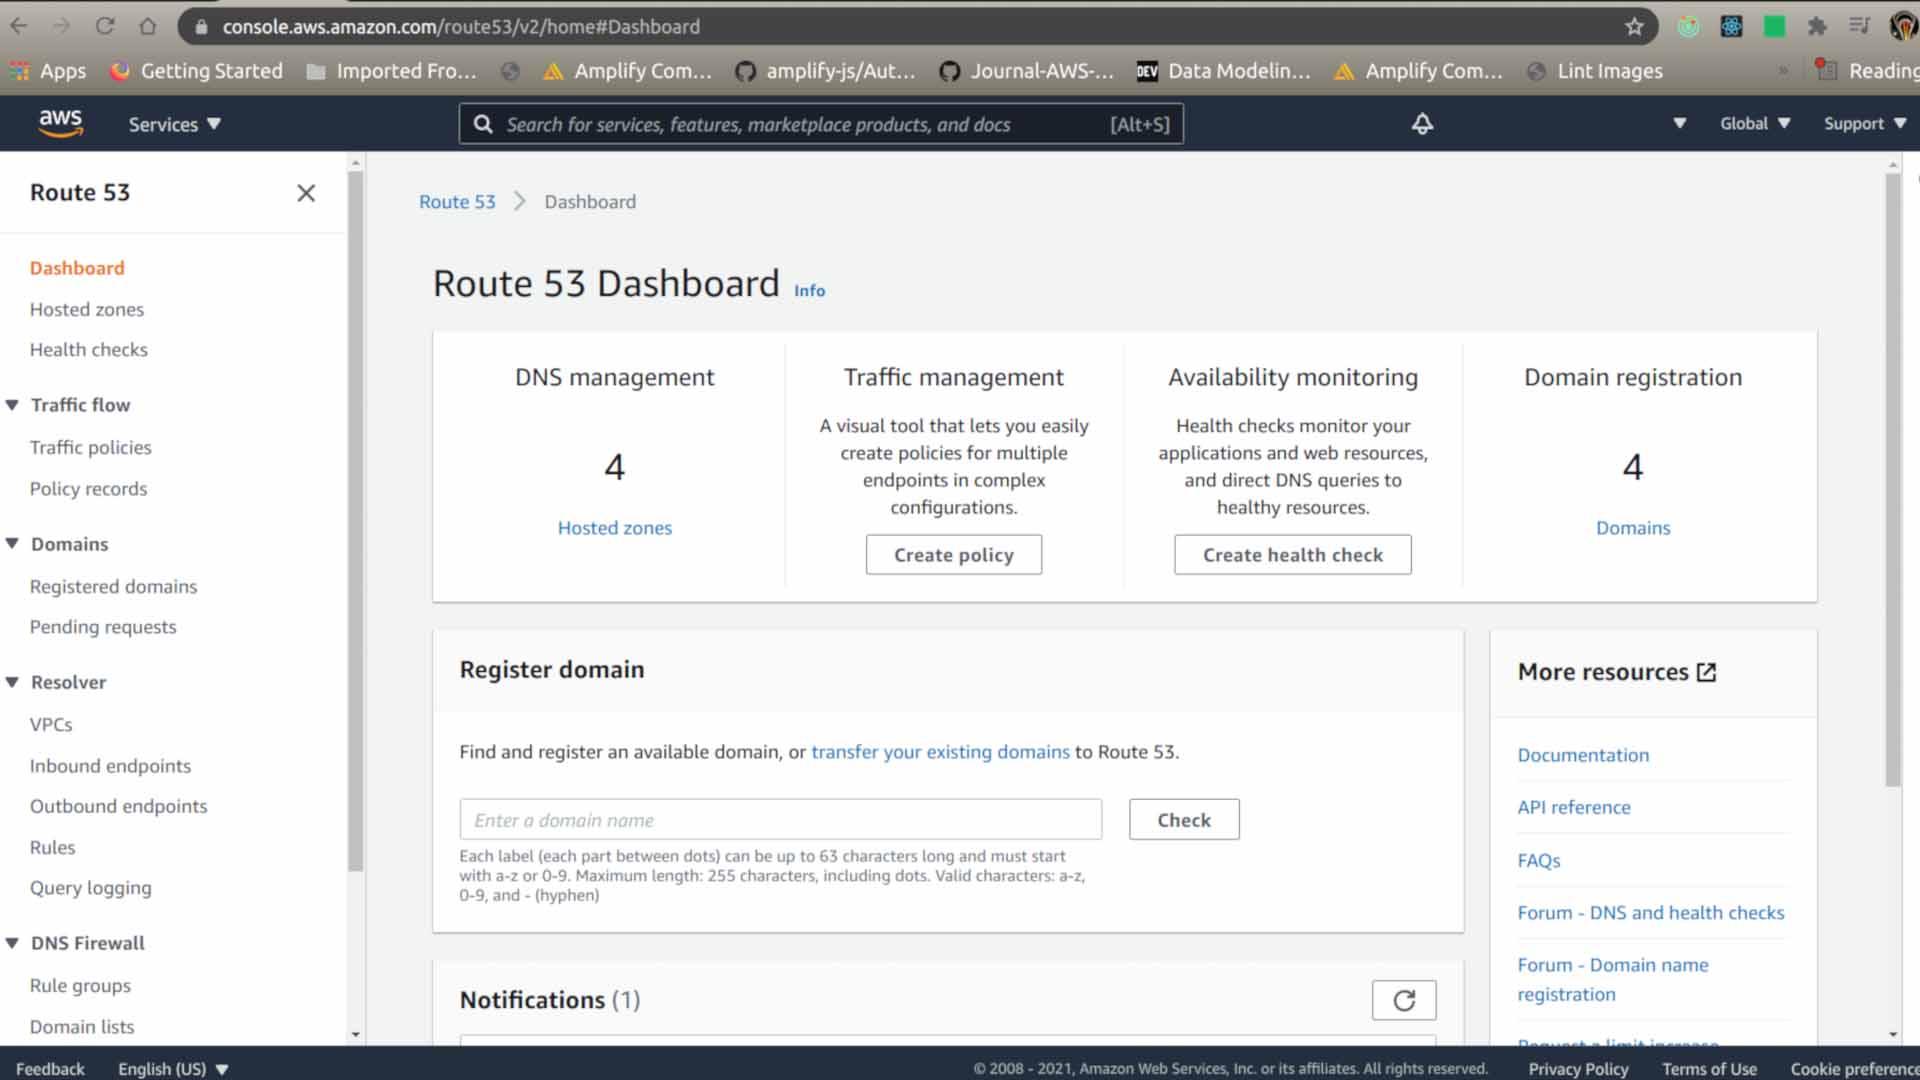
Task: Open Outbound endpoints page
Action: [118, 806]
